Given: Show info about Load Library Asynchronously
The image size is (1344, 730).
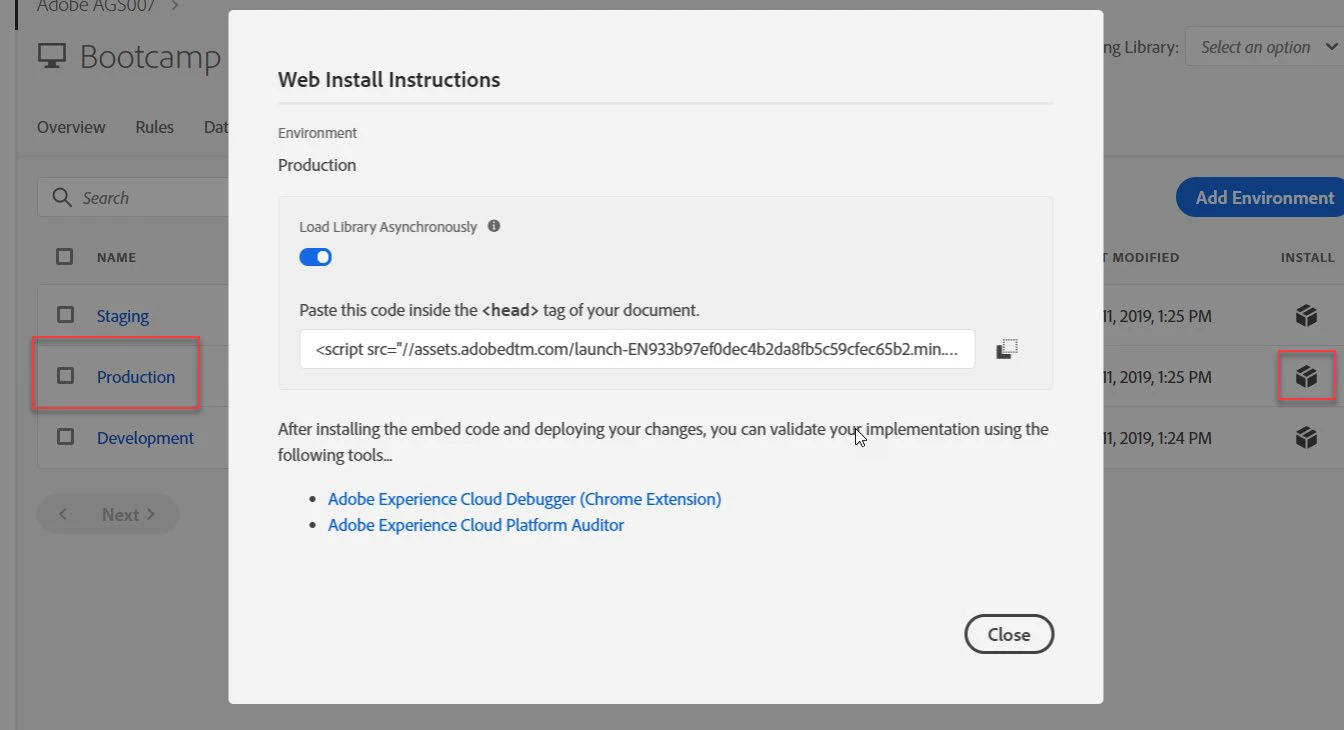Looking at the screenshot, I should pos(494,226).
